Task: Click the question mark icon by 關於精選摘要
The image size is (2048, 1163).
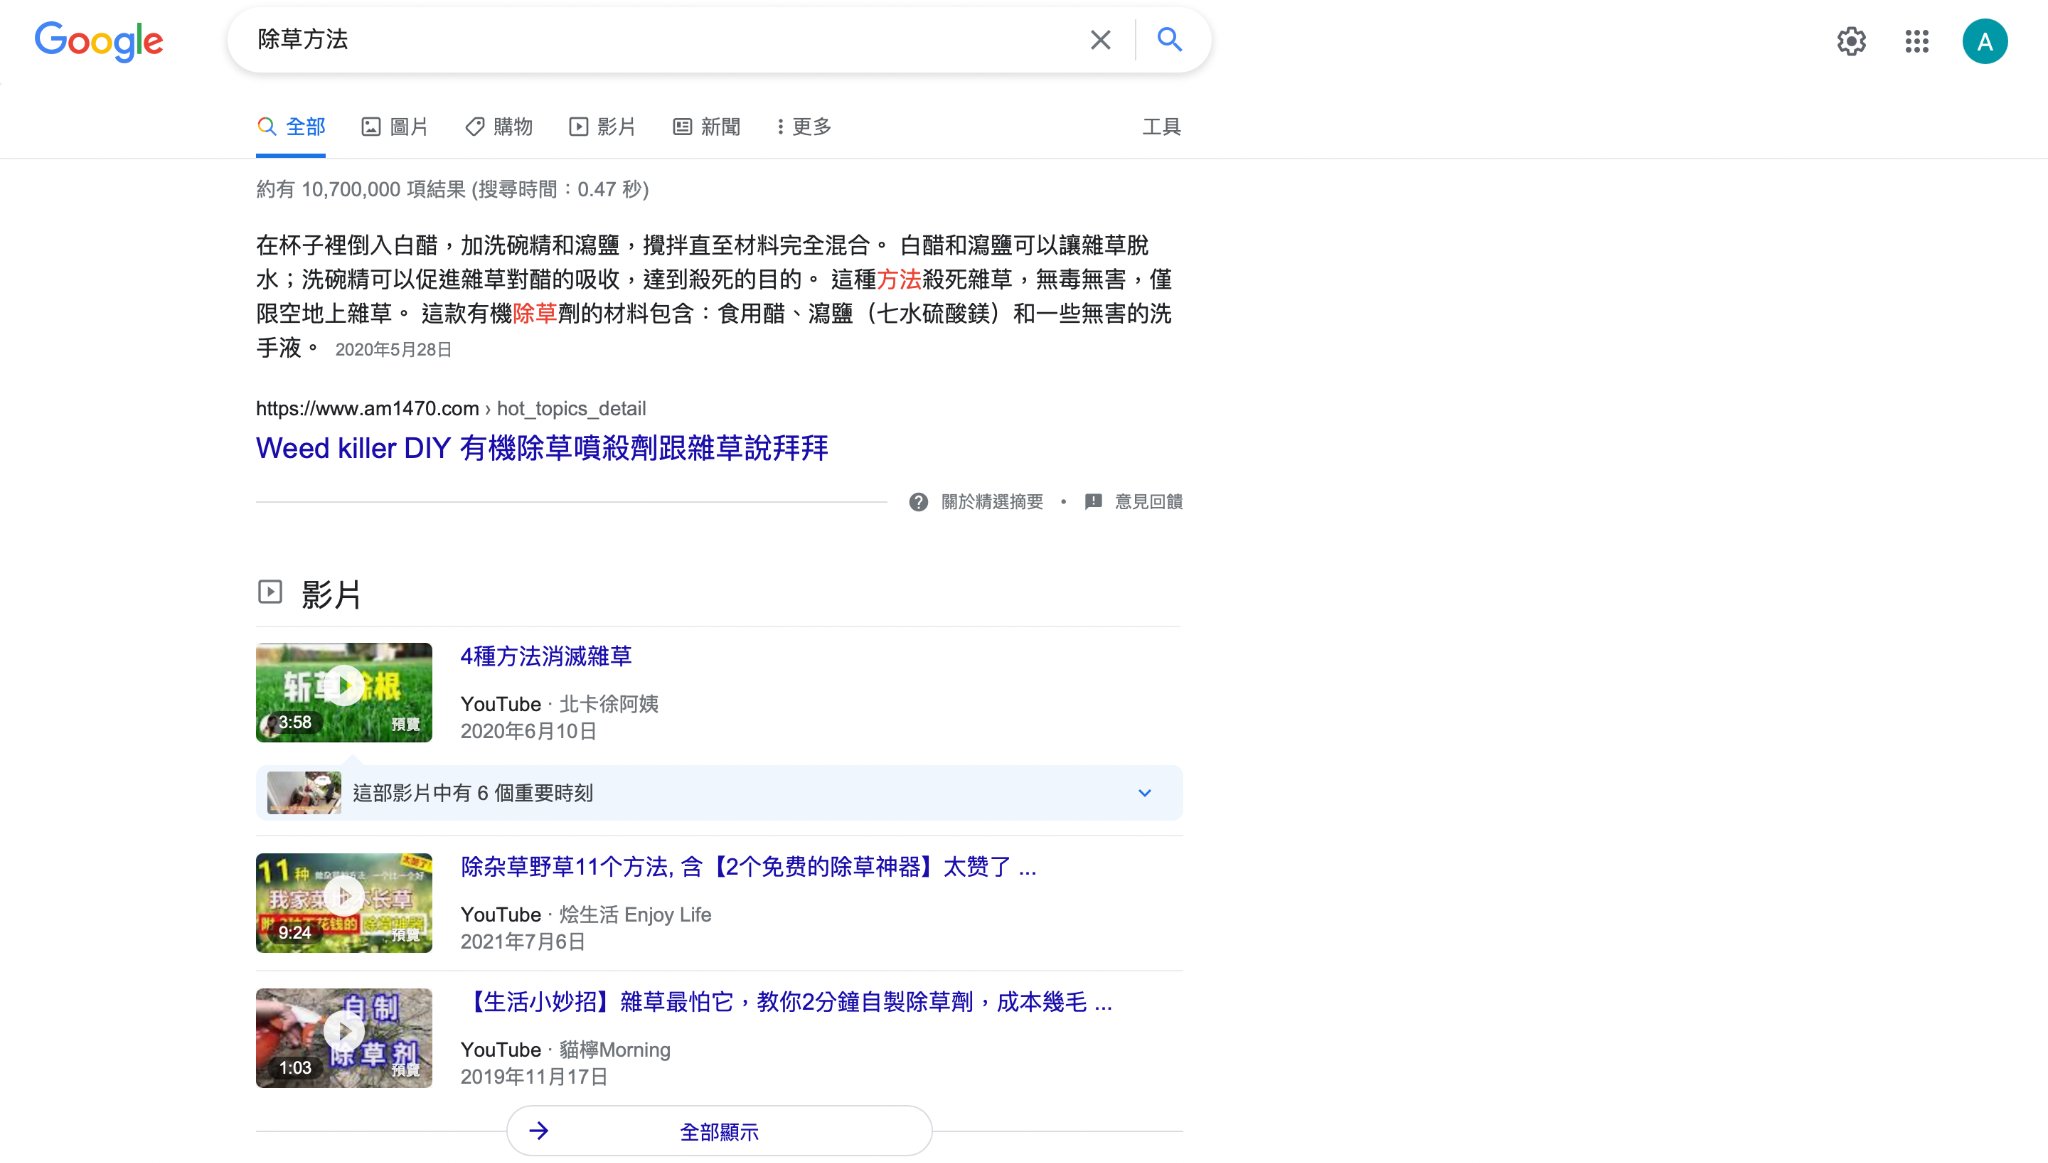Action: 918,502
